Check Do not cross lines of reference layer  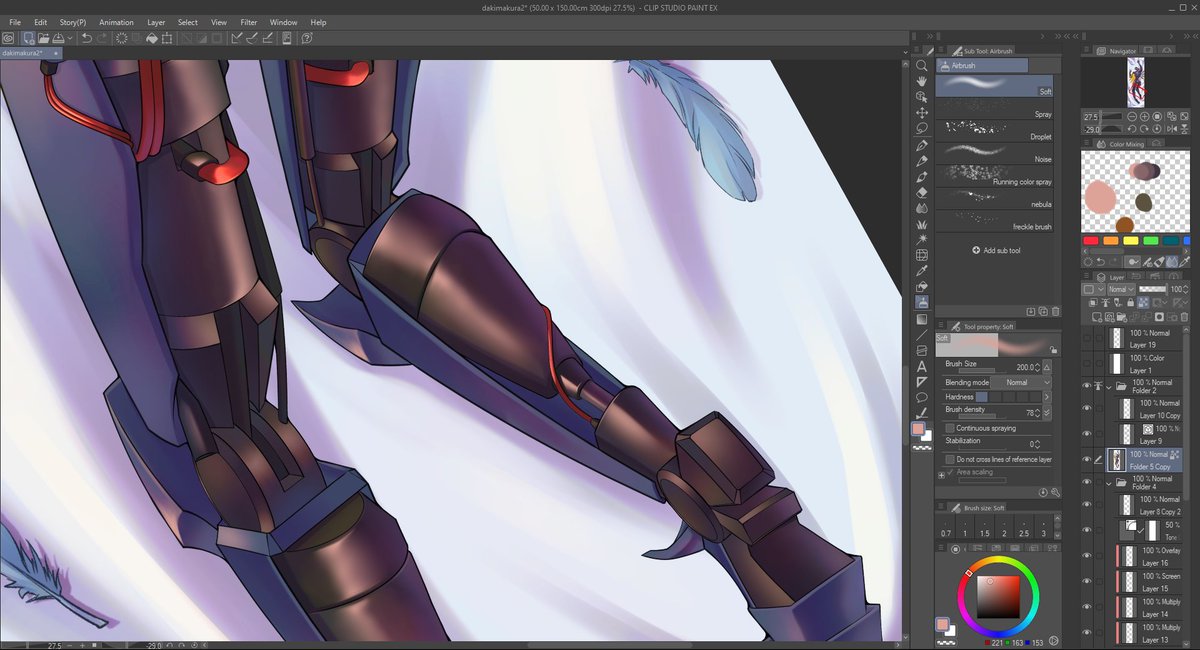(x=949, y=458)
